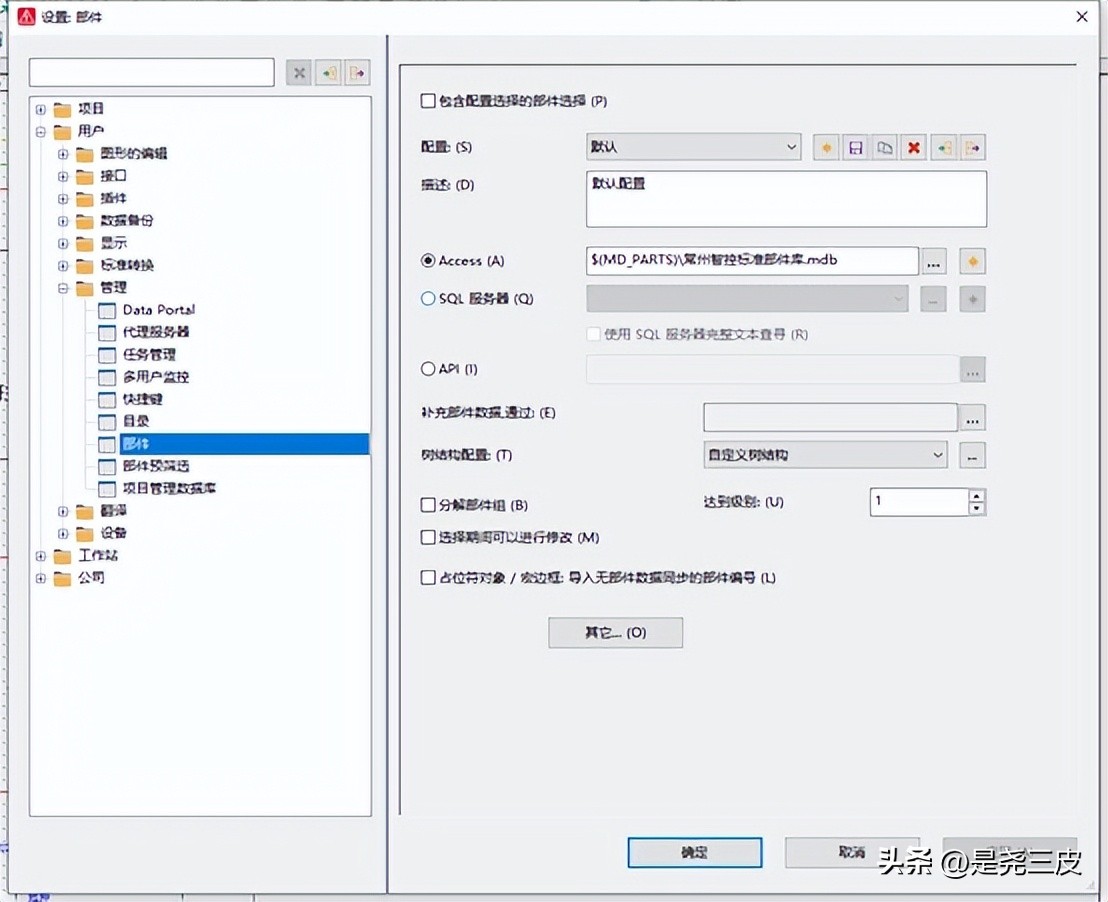Click the browse button next to the API field
This screenshot has height=902, width=1108.
pyautogui.click(x=973, y=370)
